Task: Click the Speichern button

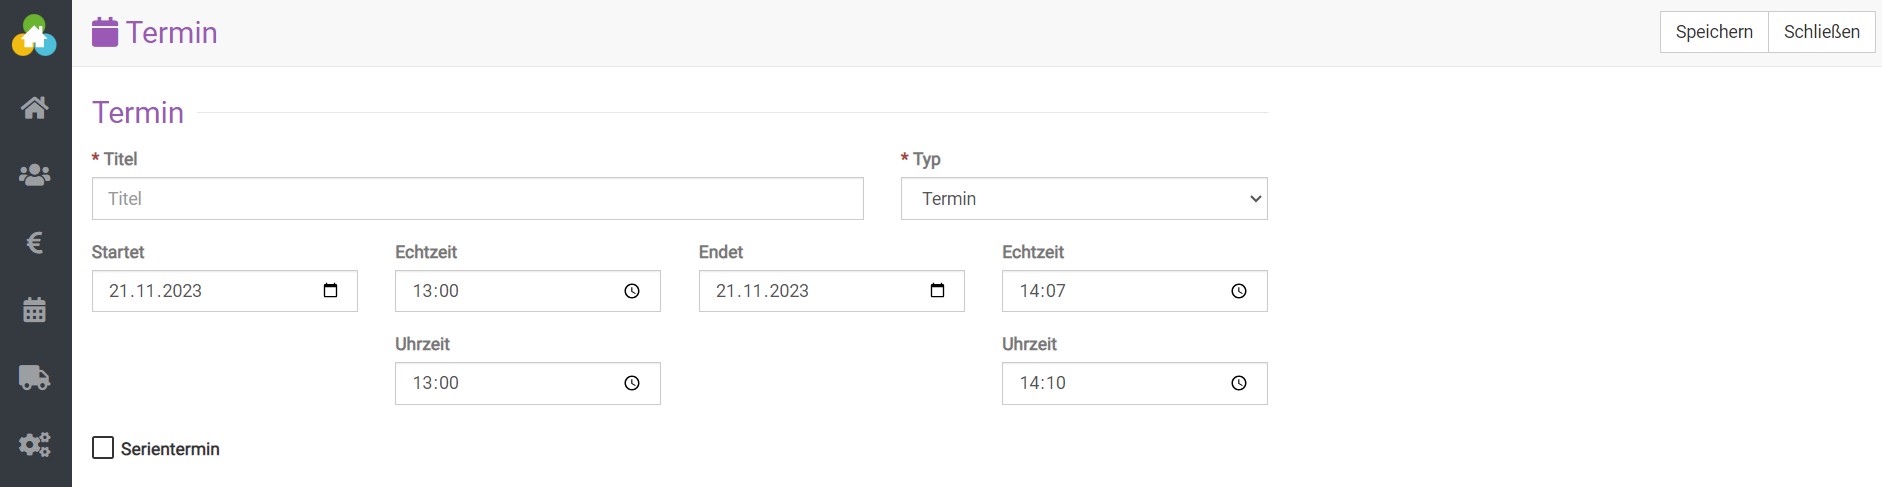Action: [x=1714, y=32]
